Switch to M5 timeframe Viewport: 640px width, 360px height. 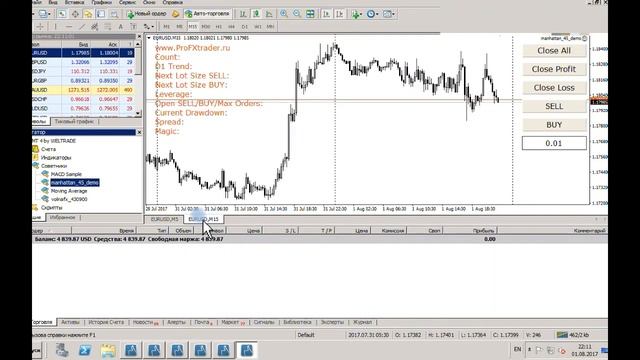click(x=180, y=27)
